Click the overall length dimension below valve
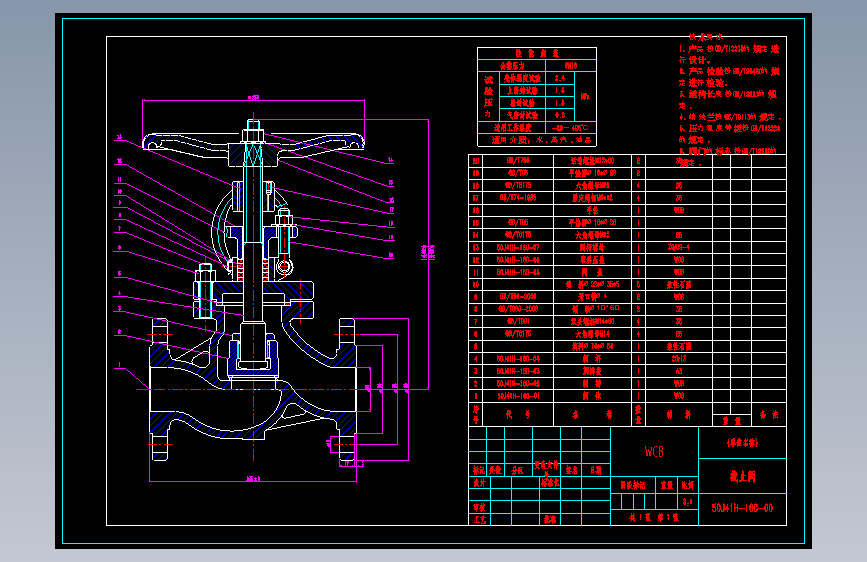867x562 pixels. (253, 478)
